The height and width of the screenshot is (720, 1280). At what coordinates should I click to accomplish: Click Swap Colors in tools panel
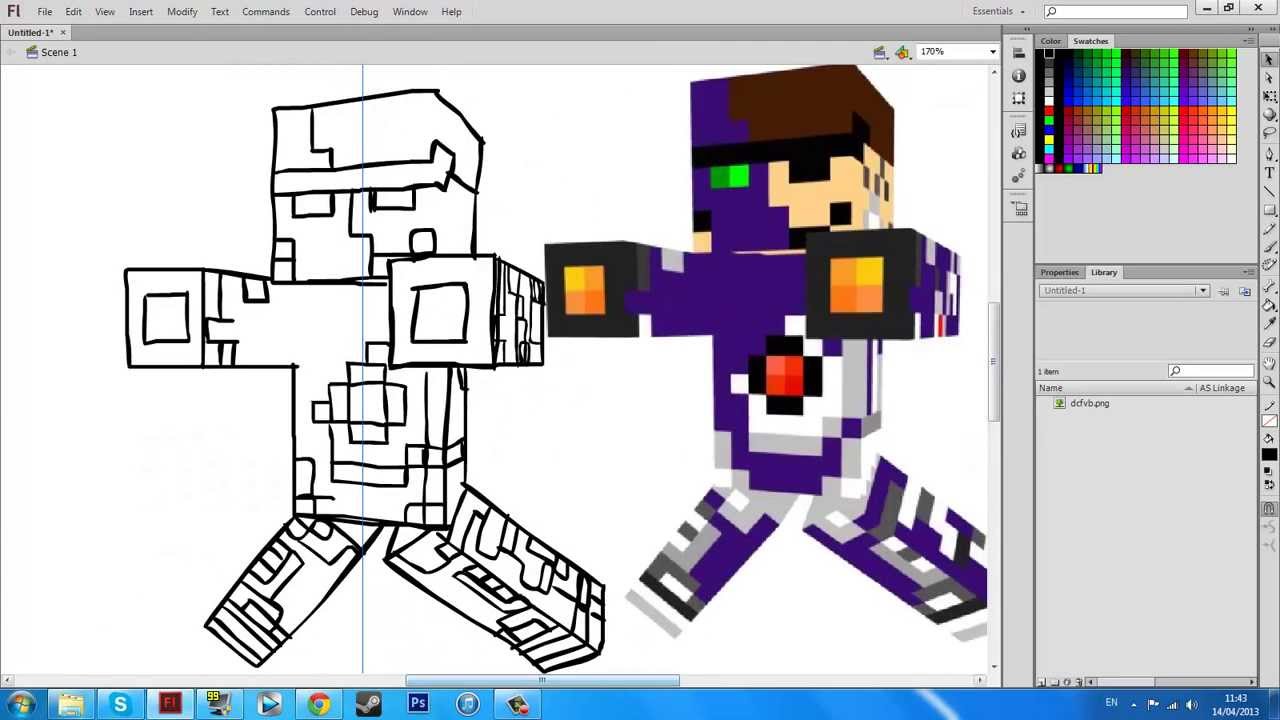coord(1272,485)
